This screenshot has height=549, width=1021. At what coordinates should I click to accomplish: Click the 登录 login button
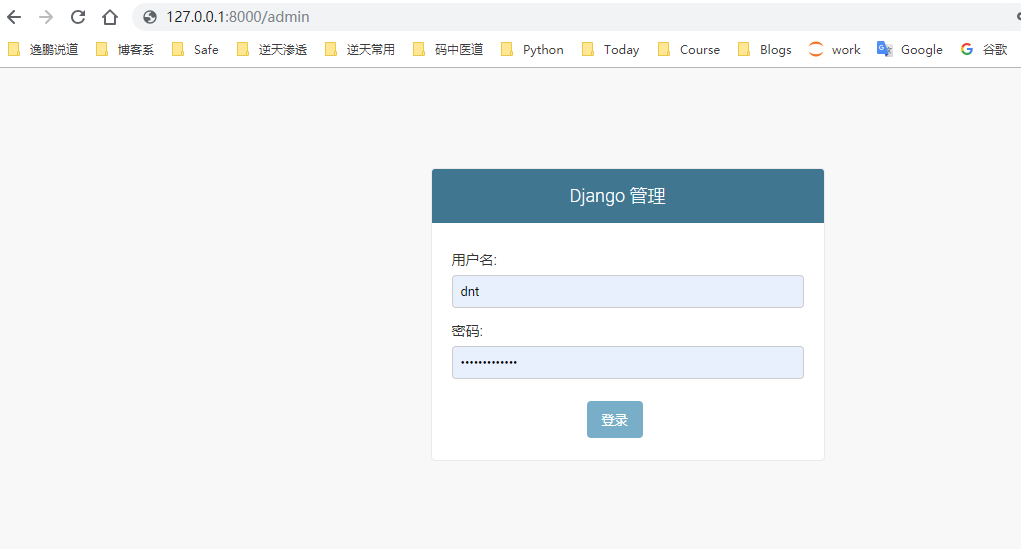click(x=615, y=419)
